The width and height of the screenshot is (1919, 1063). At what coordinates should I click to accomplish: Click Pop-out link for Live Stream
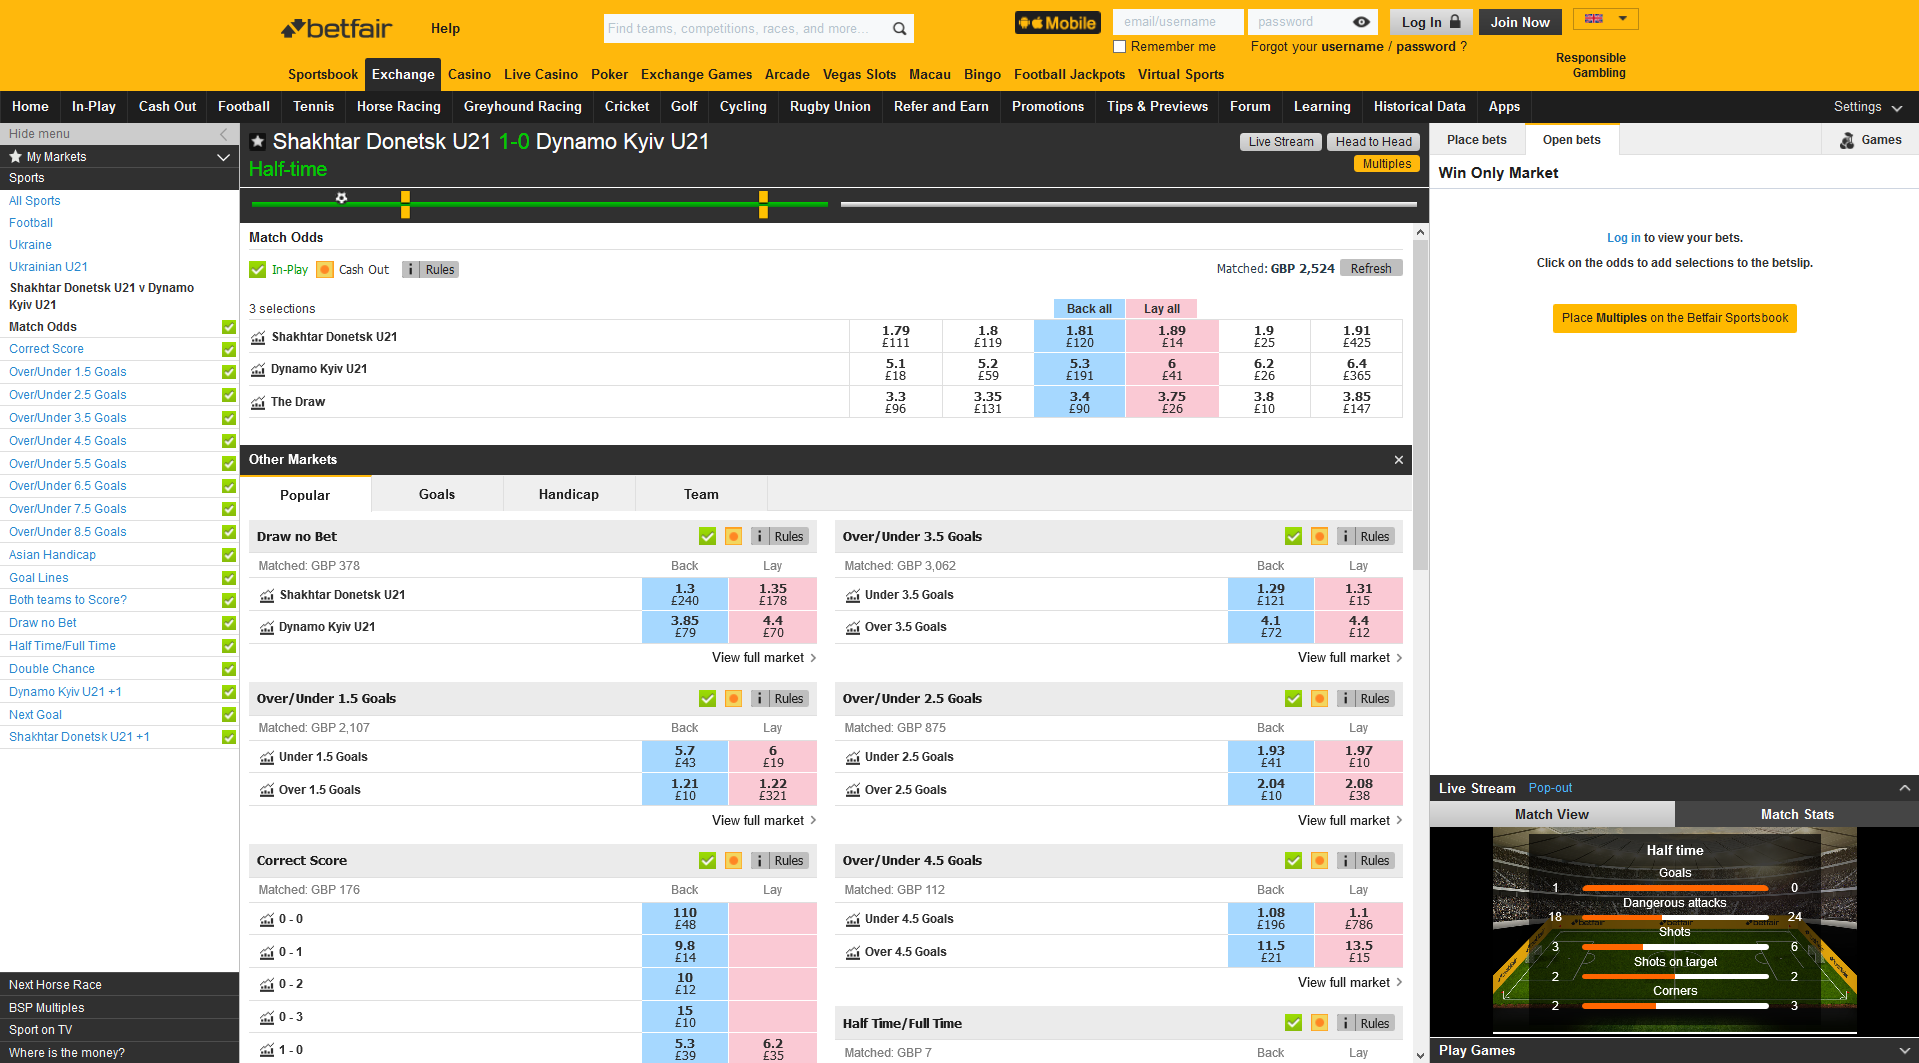click(1550, 788)
